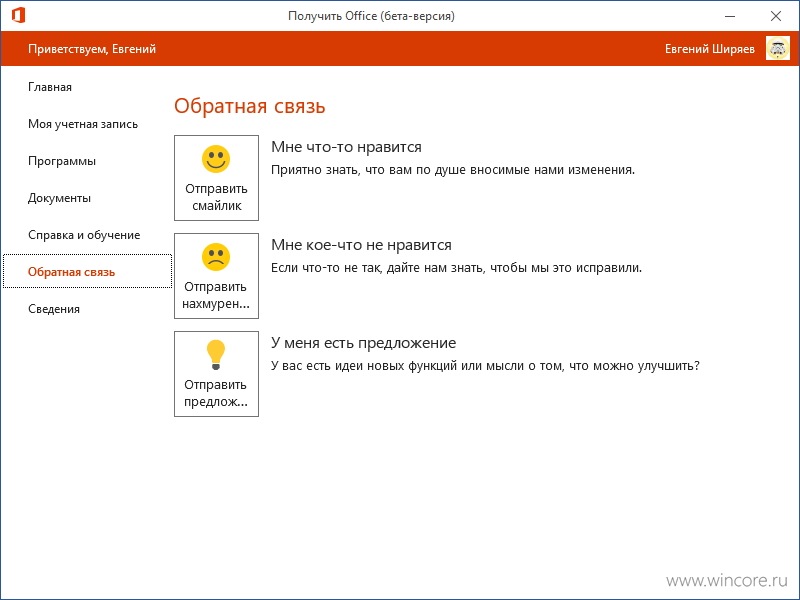Image resolution: width=800 pixels, height=600 pixels.
Task: Go to Моя учетная запись
Action: click(83, 124)
